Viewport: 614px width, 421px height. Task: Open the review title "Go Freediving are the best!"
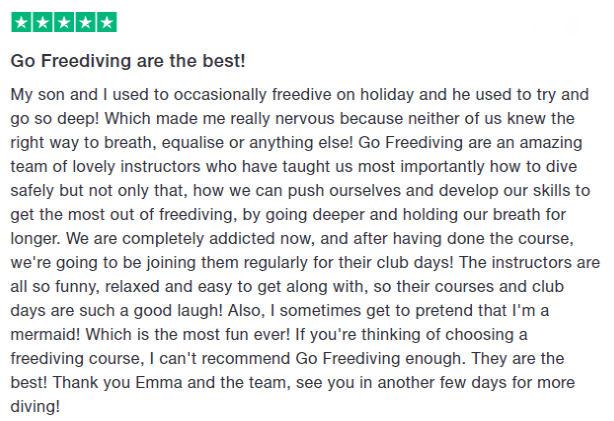point(128,61)
